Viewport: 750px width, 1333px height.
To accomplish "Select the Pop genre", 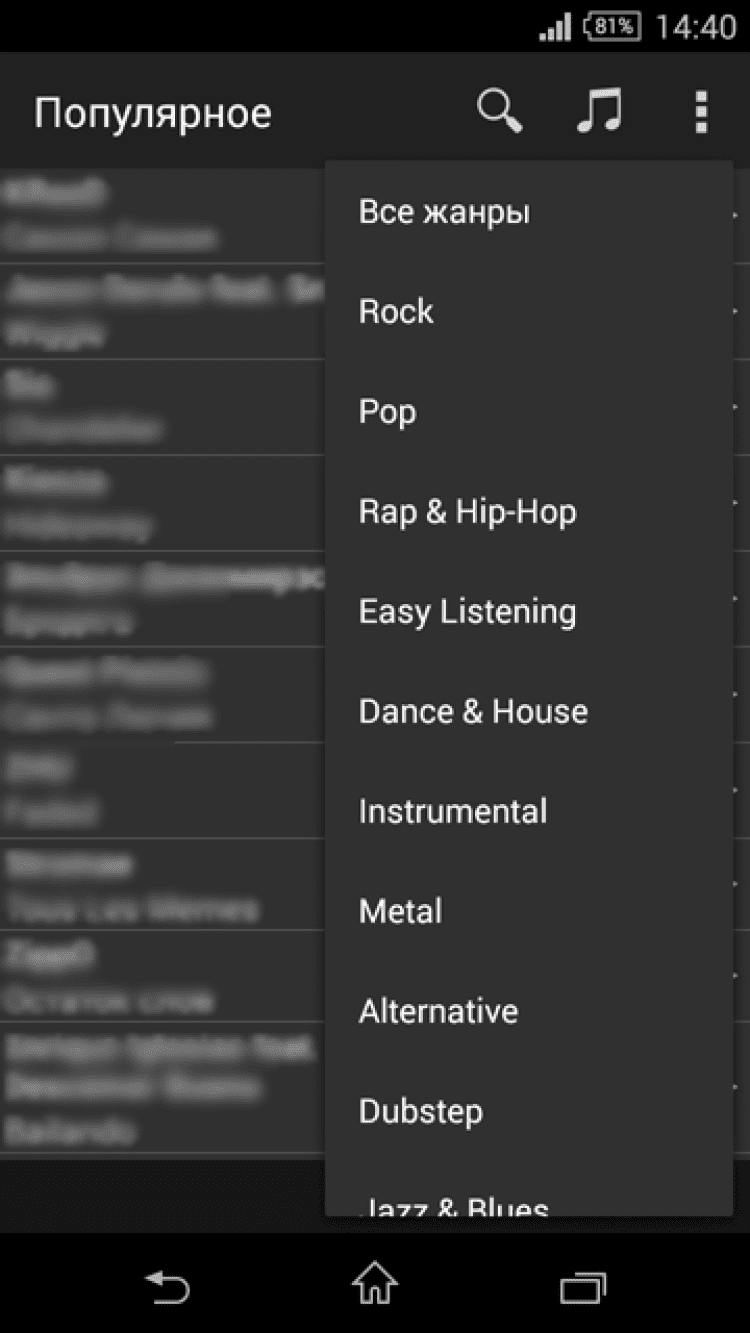I will (388, 412).
